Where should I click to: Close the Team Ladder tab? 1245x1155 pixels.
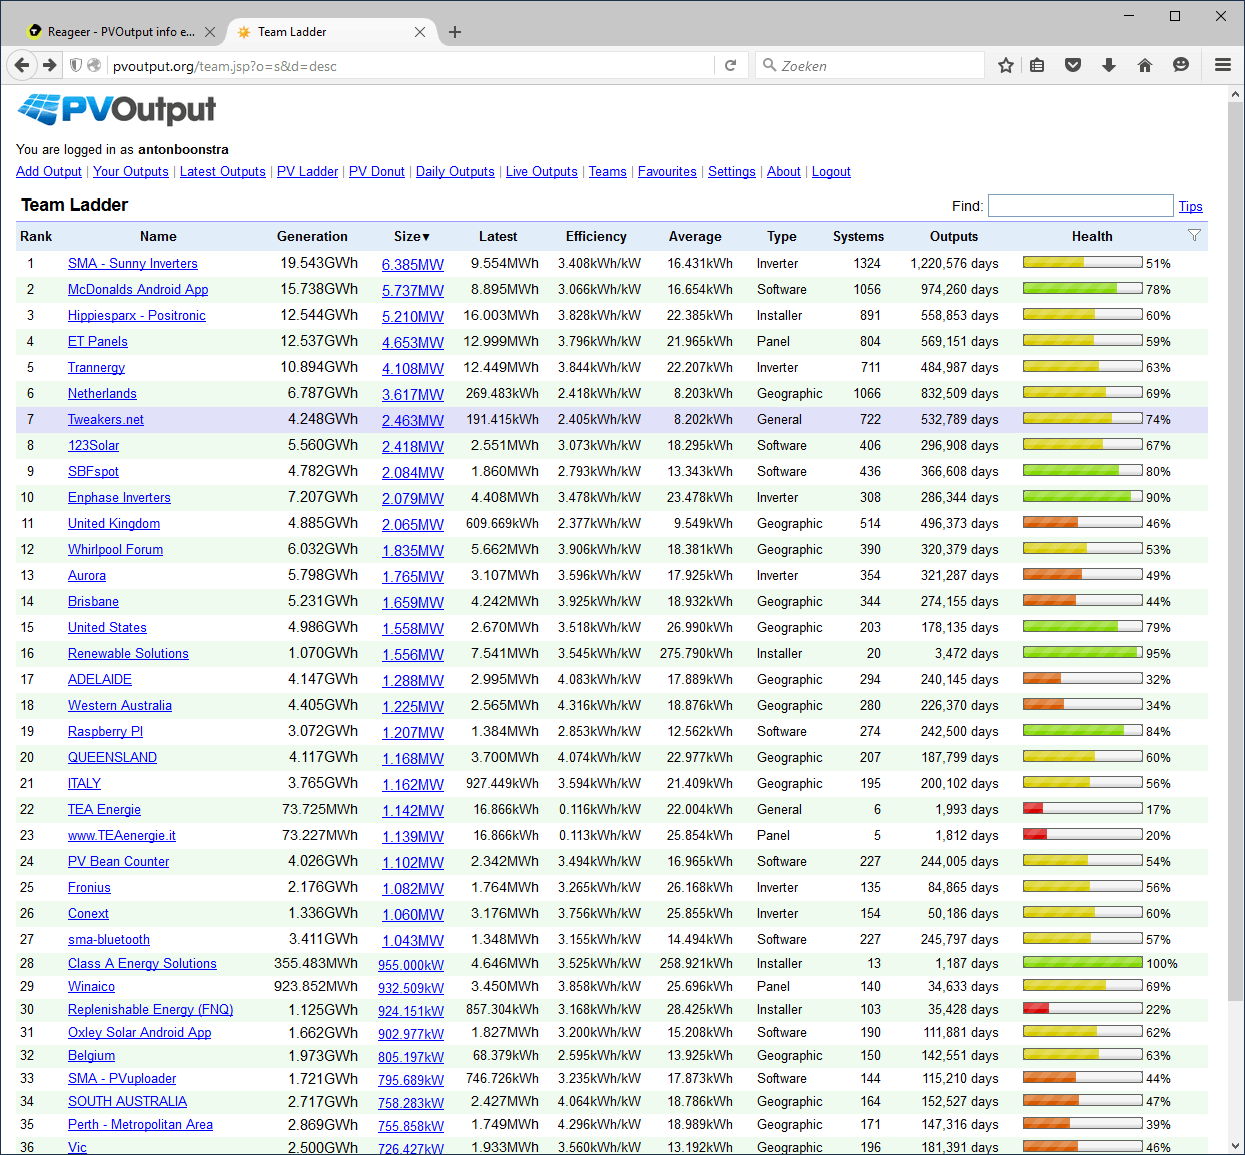click(x=420, y=32)
